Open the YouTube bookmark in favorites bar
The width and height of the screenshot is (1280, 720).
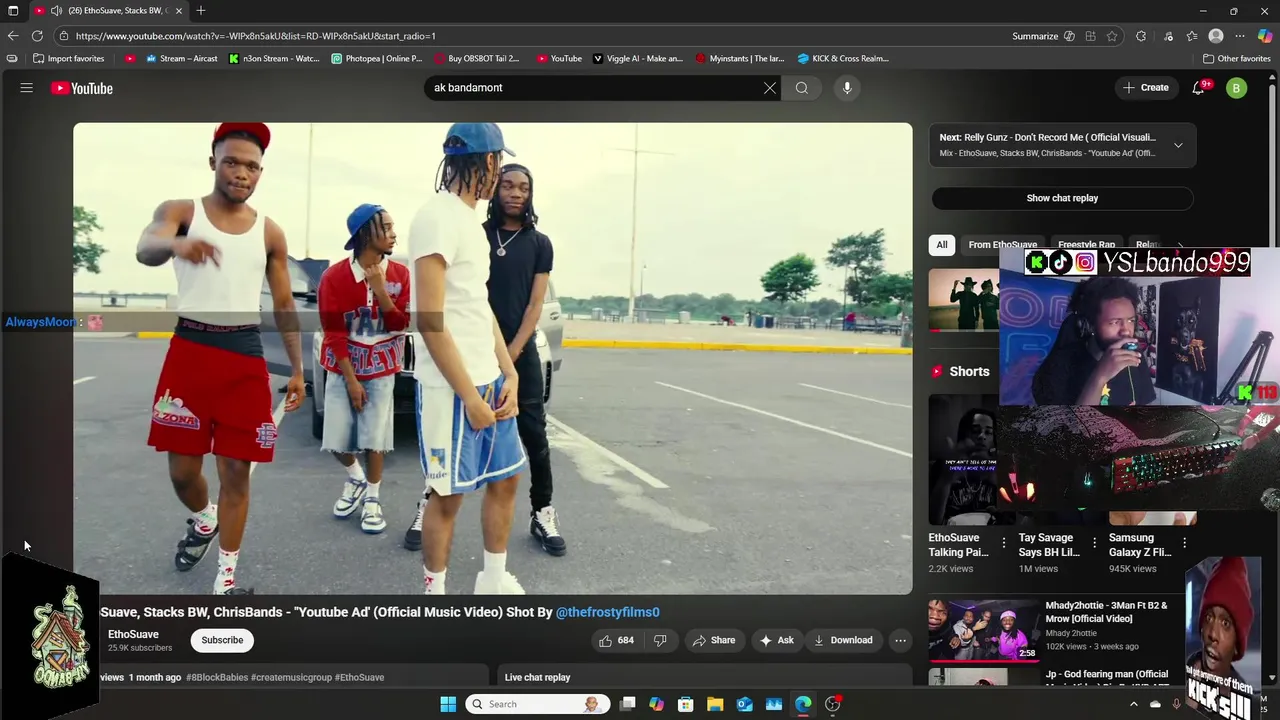(x=559, y=58)
